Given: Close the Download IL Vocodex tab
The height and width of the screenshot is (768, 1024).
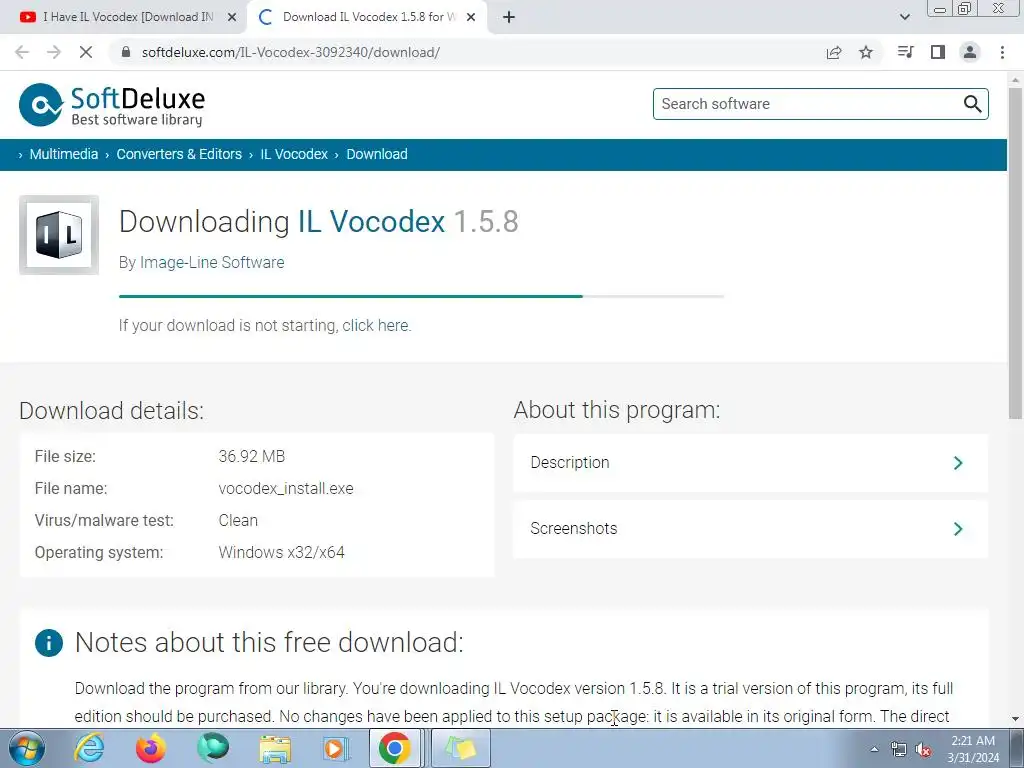Looking at the screenshot, I should (471, 18).
